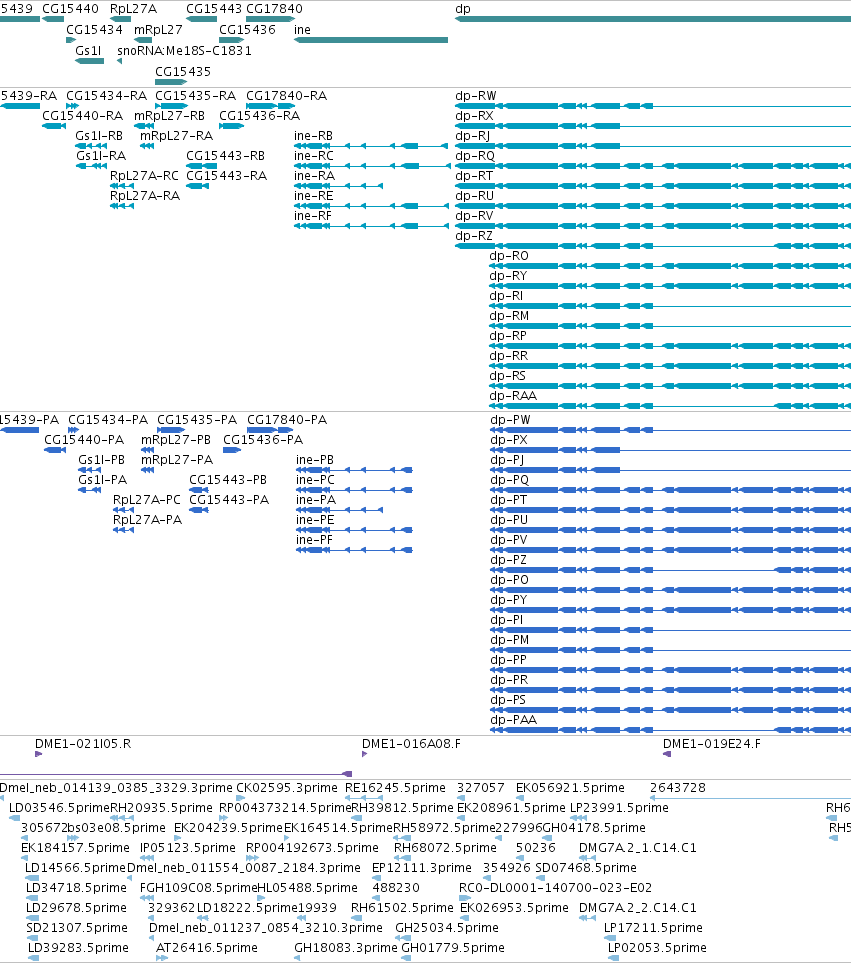Click the dp-PM protein label

click(510, 639)
